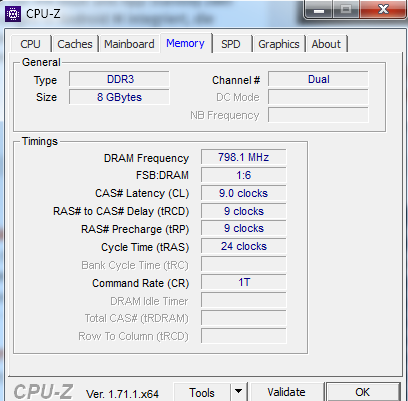Click the version text Ver. 1.71.1.x64
Screen dimensions: 408x401
[122, 394]
